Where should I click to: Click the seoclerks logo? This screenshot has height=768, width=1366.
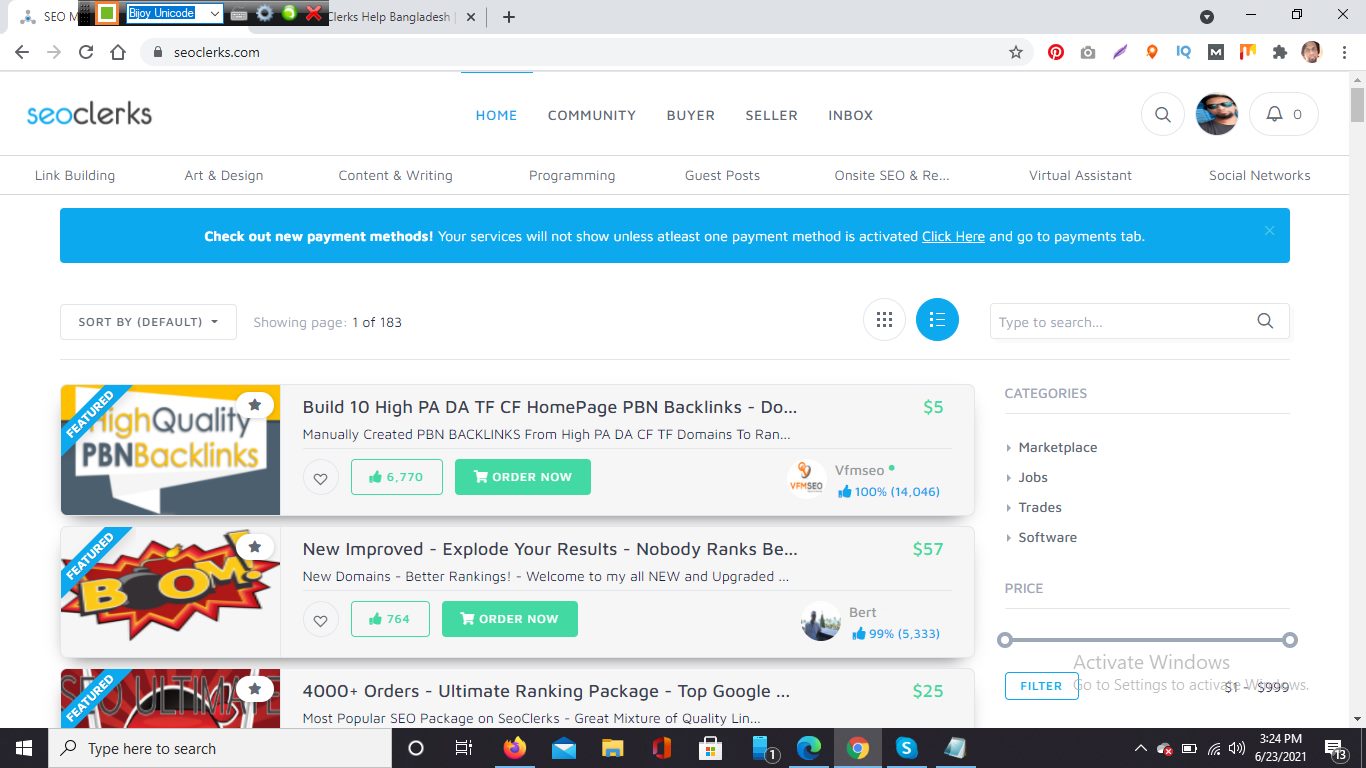pyautogui.click(x=88, y=113)
